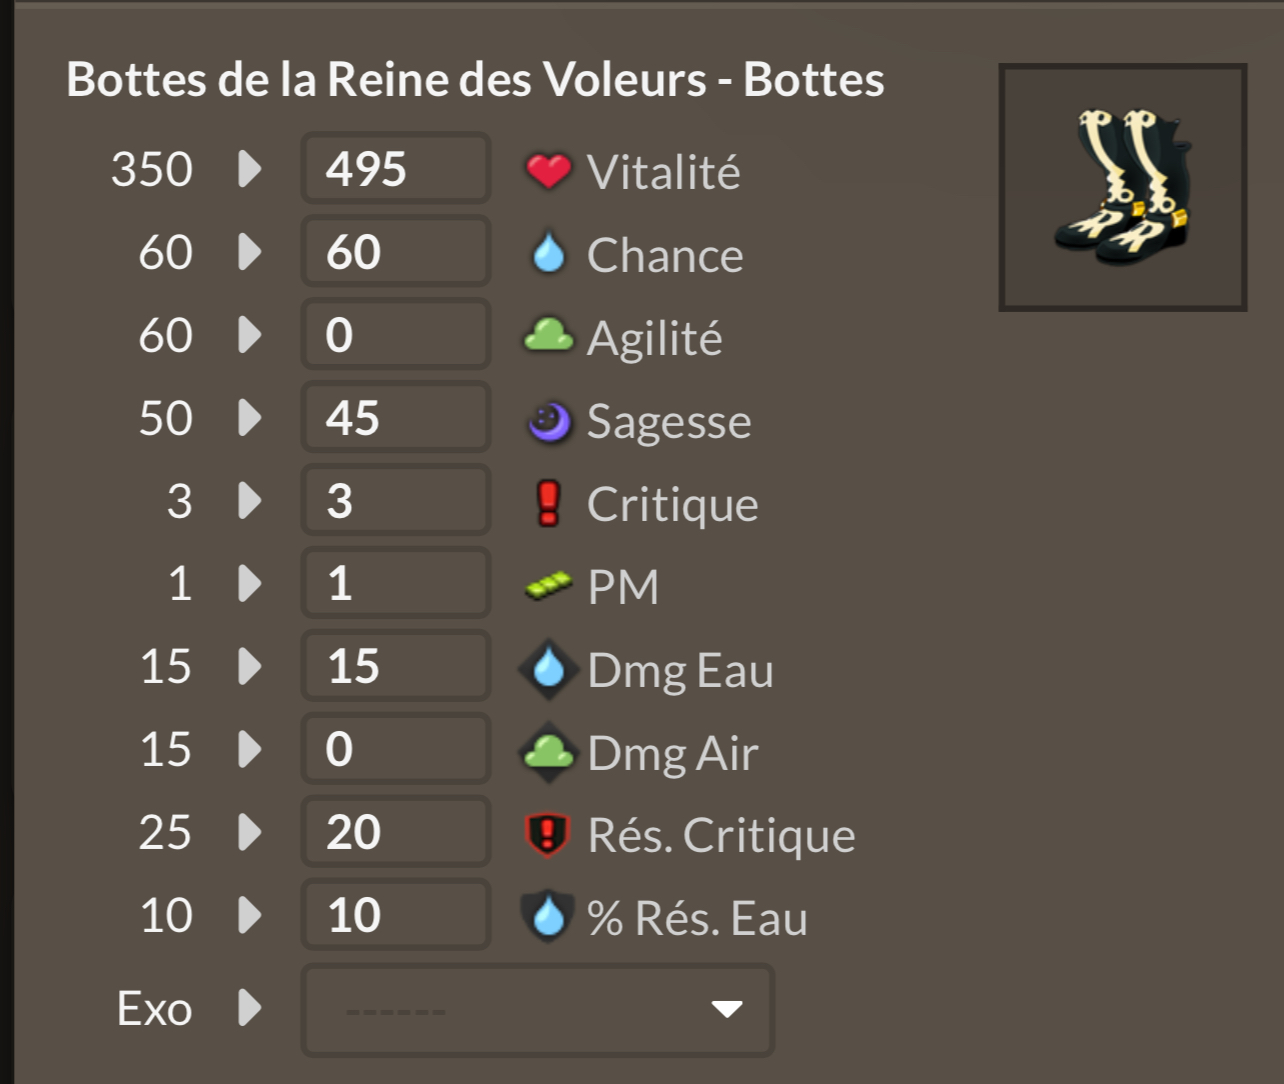The image size is (1284, 1084).
Task: Focus the Rés. Critique field showing 20
Action: (396, 832)
